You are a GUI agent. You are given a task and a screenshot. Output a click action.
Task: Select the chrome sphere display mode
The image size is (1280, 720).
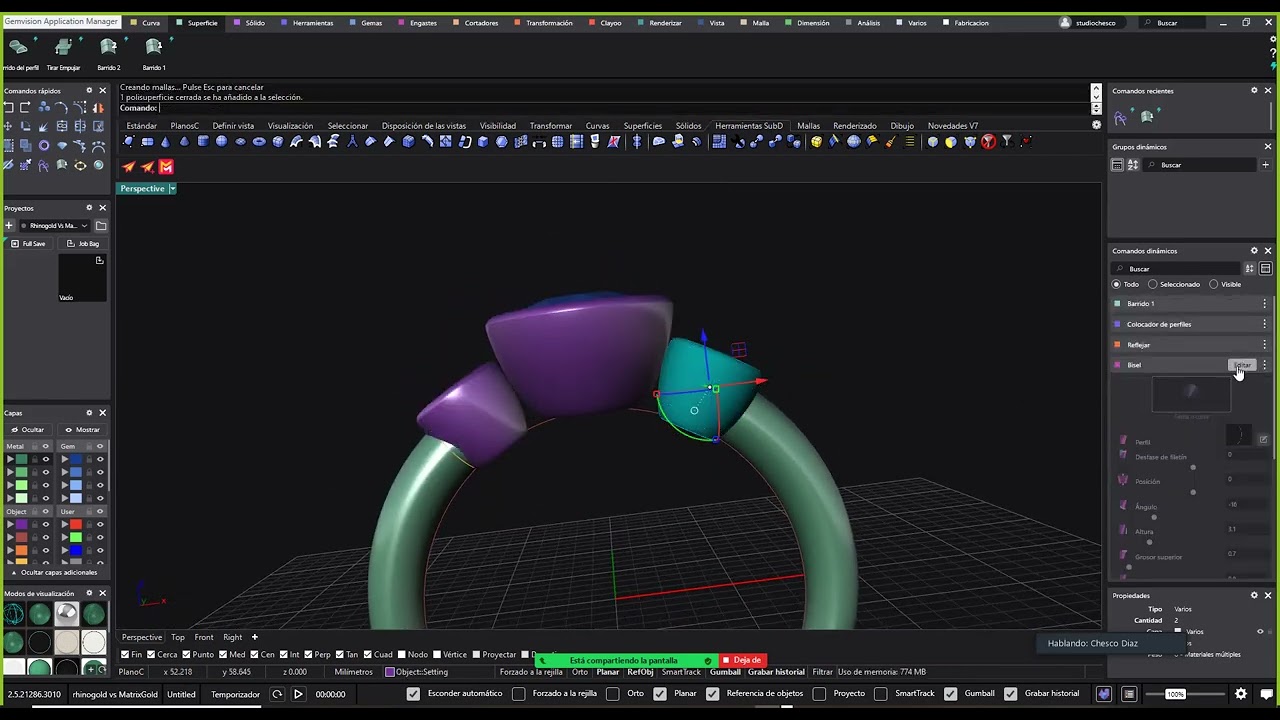66,614
